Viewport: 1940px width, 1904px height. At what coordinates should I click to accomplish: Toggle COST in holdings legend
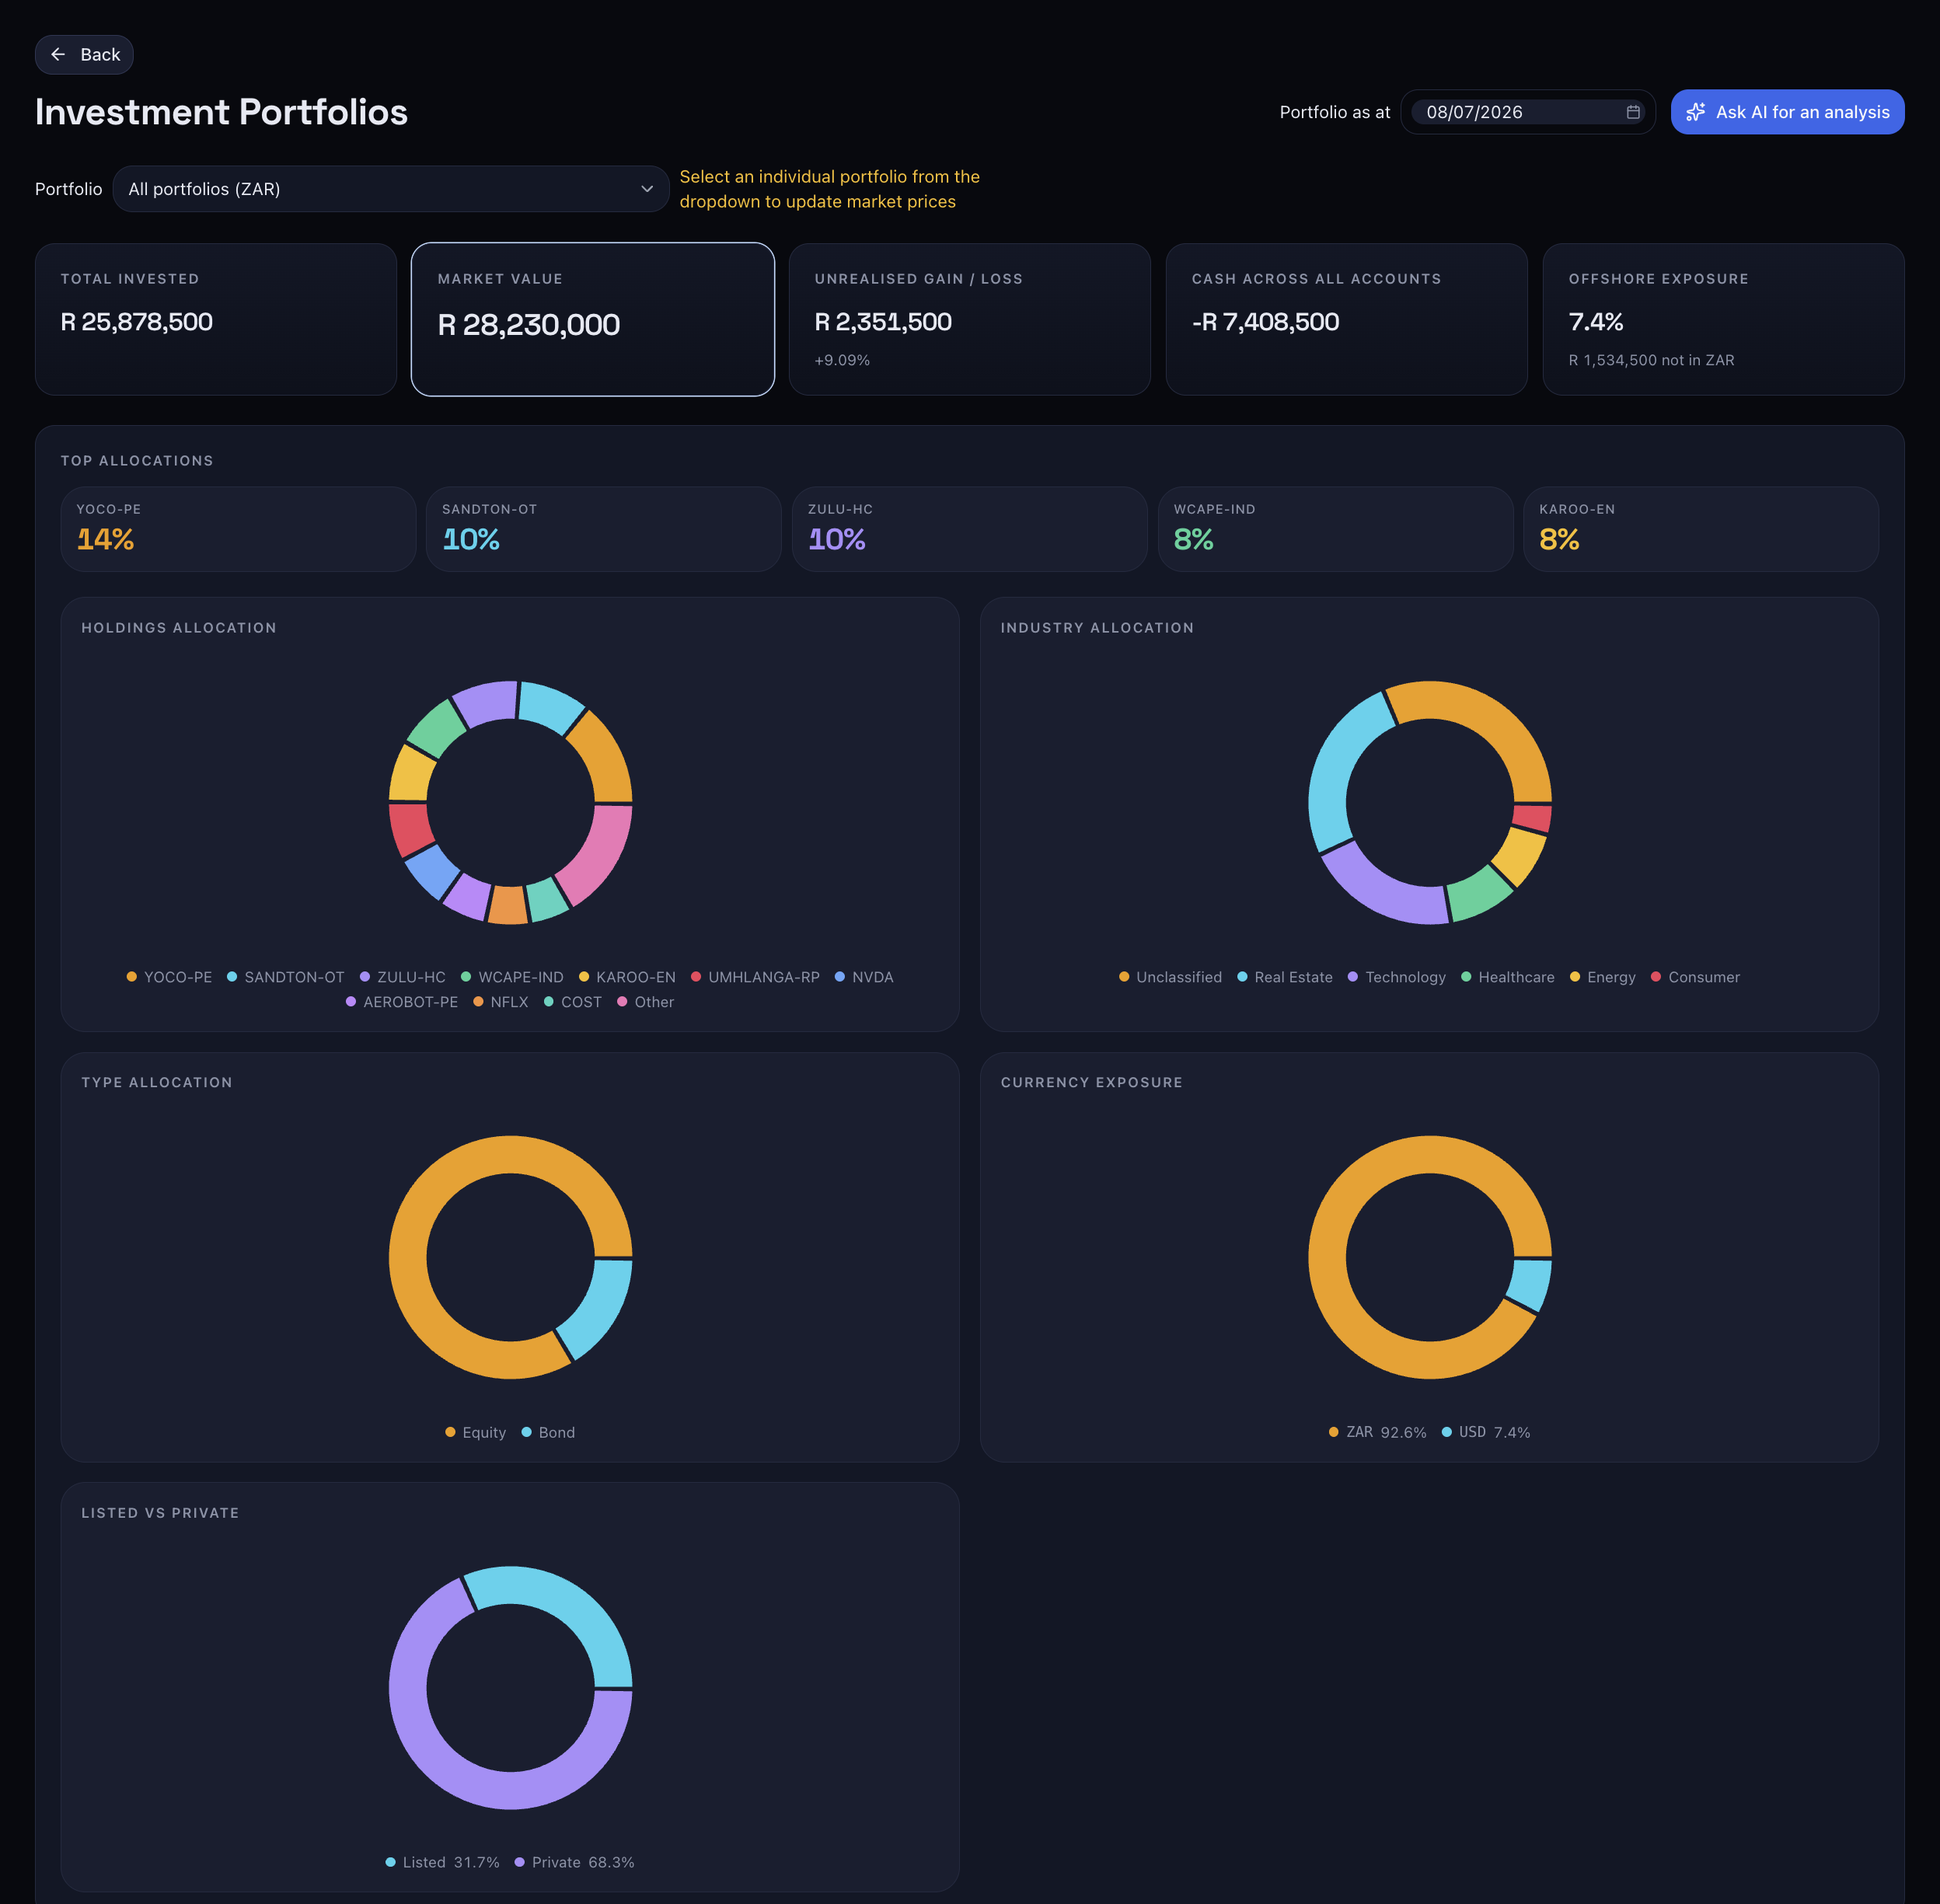572,1002
